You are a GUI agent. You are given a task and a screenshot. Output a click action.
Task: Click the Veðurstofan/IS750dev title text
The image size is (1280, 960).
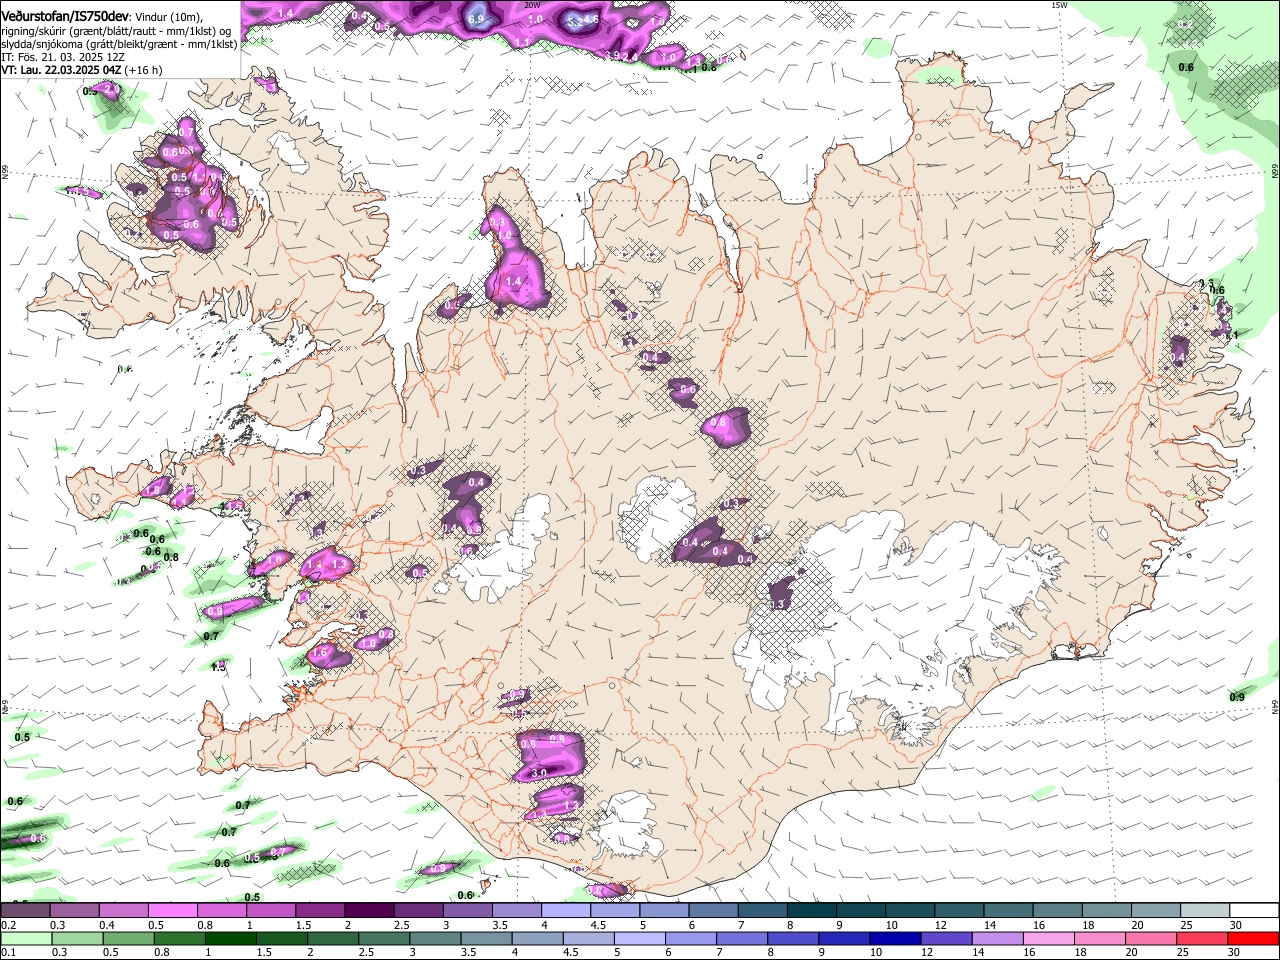pos(64,17)
